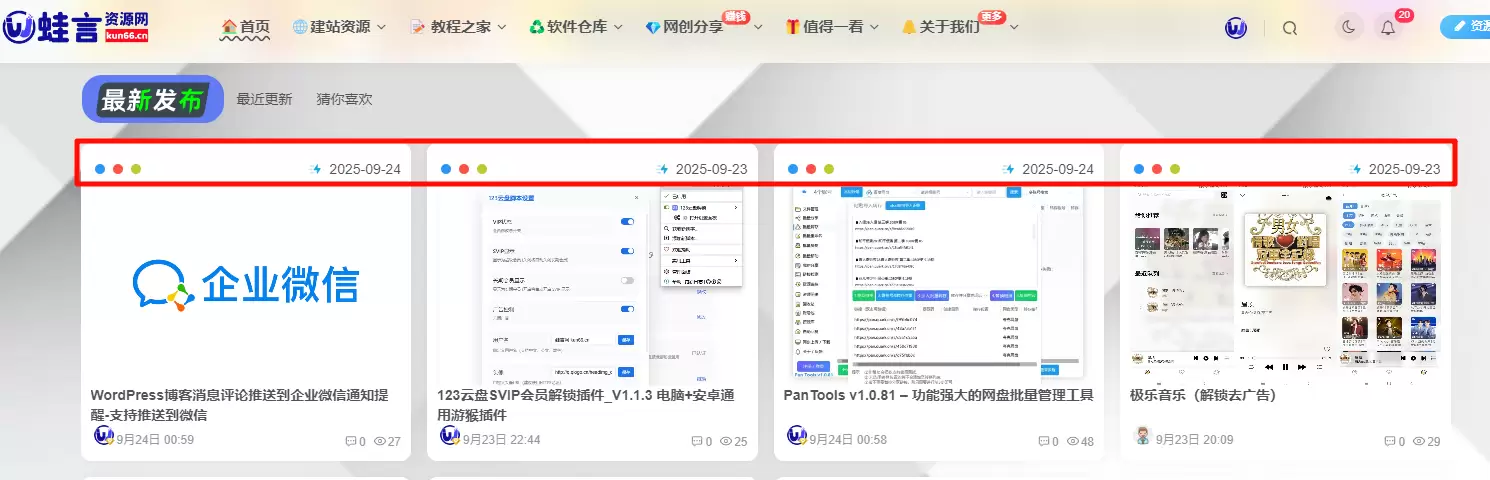The image size is (1490, 480).
Task: Switch to the 最近更新 tab
Action: pos(264,99)
